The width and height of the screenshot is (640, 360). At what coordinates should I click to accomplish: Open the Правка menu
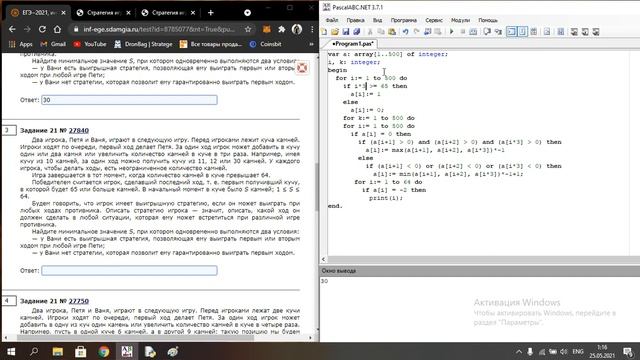(355, 20)
